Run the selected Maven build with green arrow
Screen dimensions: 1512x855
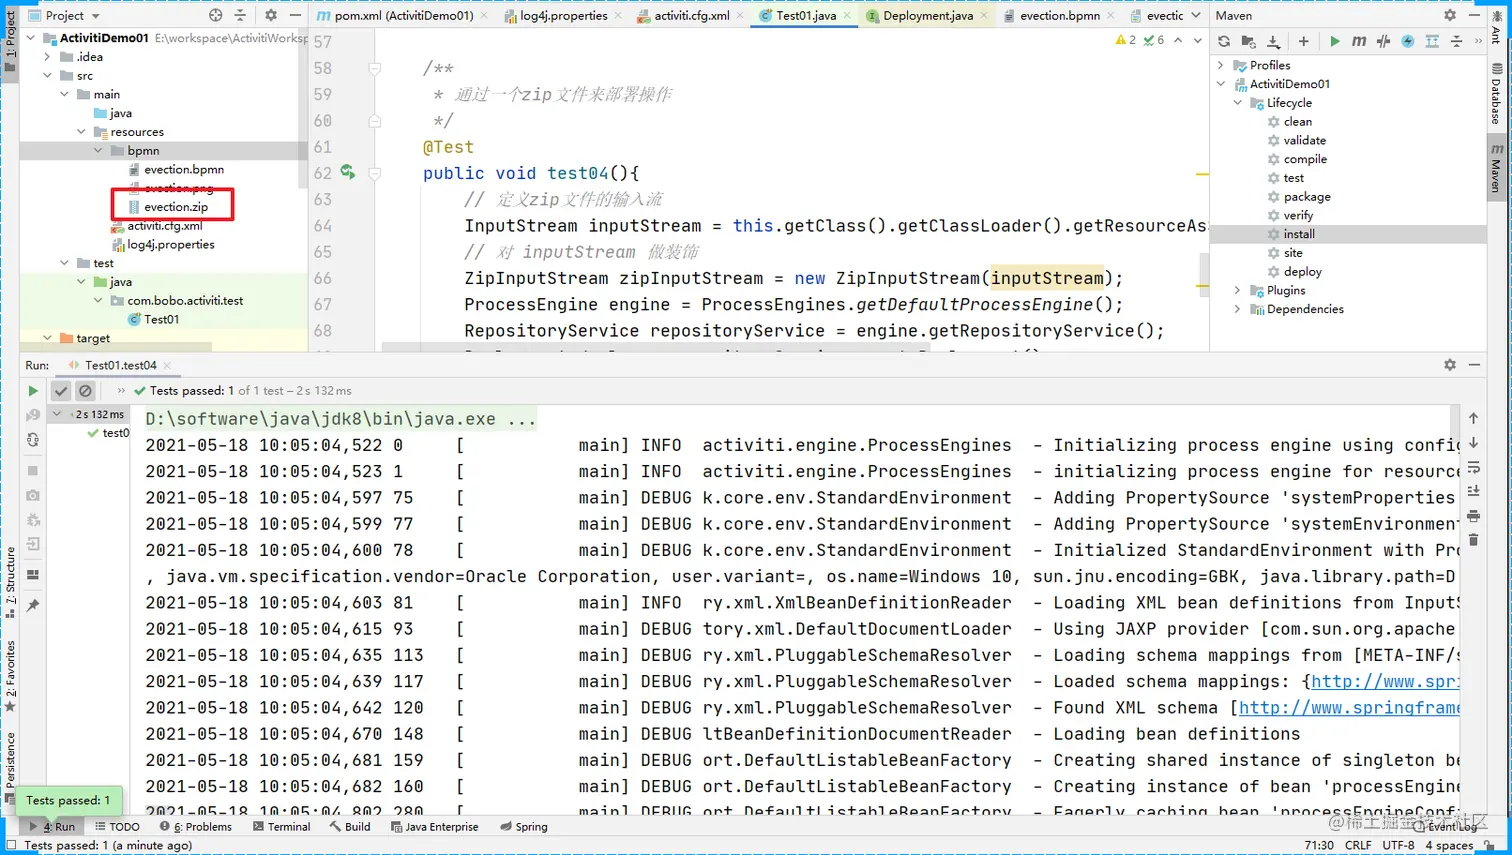coord(1334,41)
